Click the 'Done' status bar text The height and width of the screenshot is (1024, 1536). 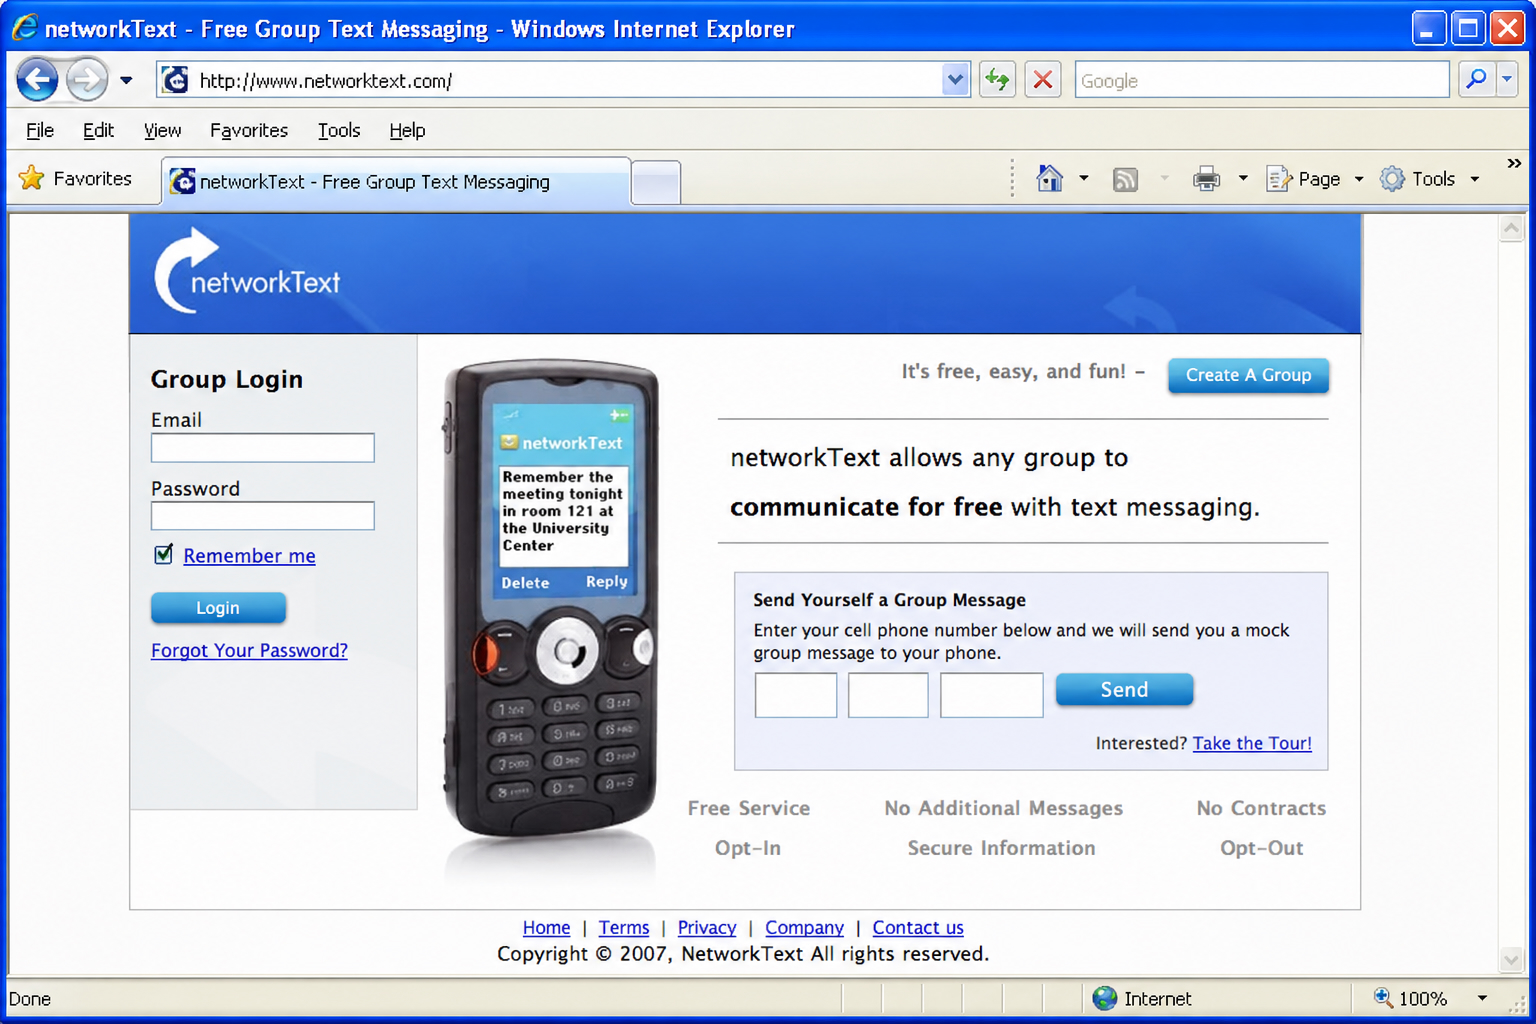pyautogui.click(x=30, y=999)
